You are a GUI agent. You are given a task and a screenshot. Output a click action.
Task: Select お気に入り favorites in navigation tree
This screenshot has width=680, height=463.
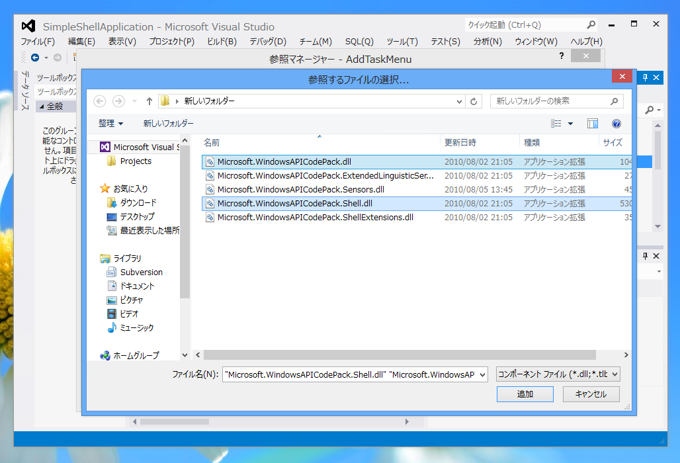click(124, 189)
